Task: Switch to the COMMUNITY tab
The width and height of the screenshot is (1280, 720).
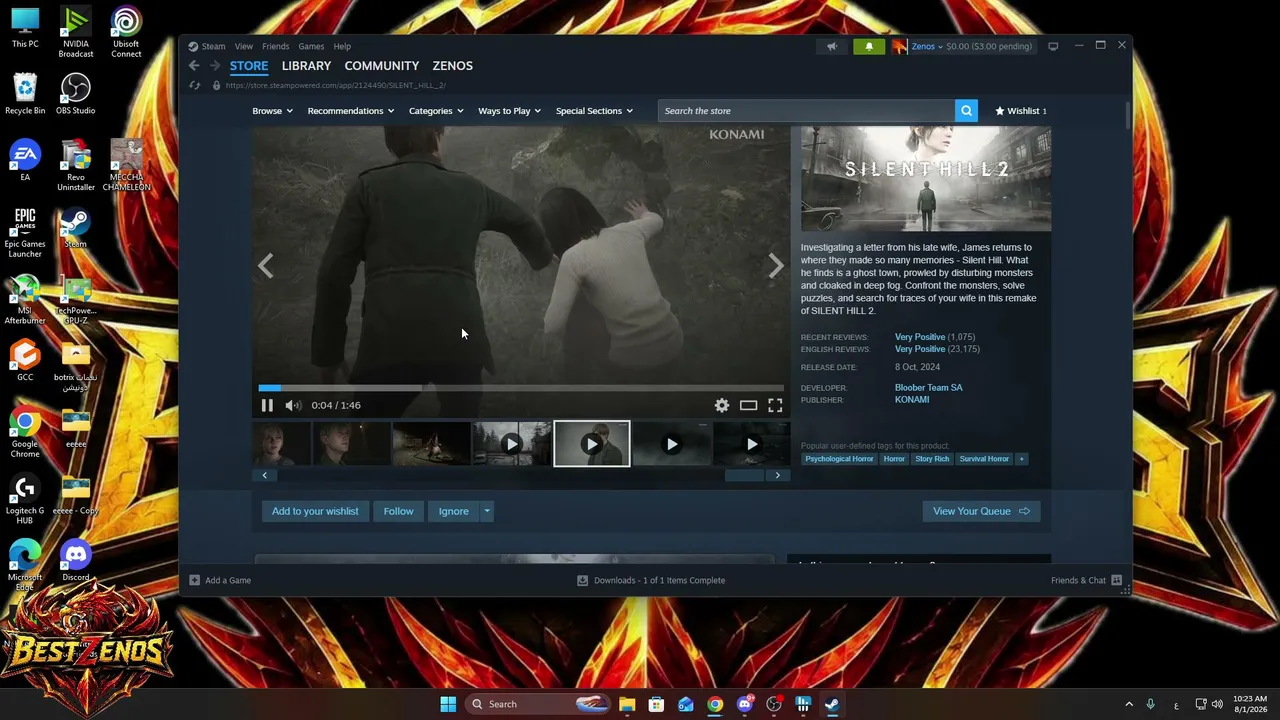Action: coord(382,66)
